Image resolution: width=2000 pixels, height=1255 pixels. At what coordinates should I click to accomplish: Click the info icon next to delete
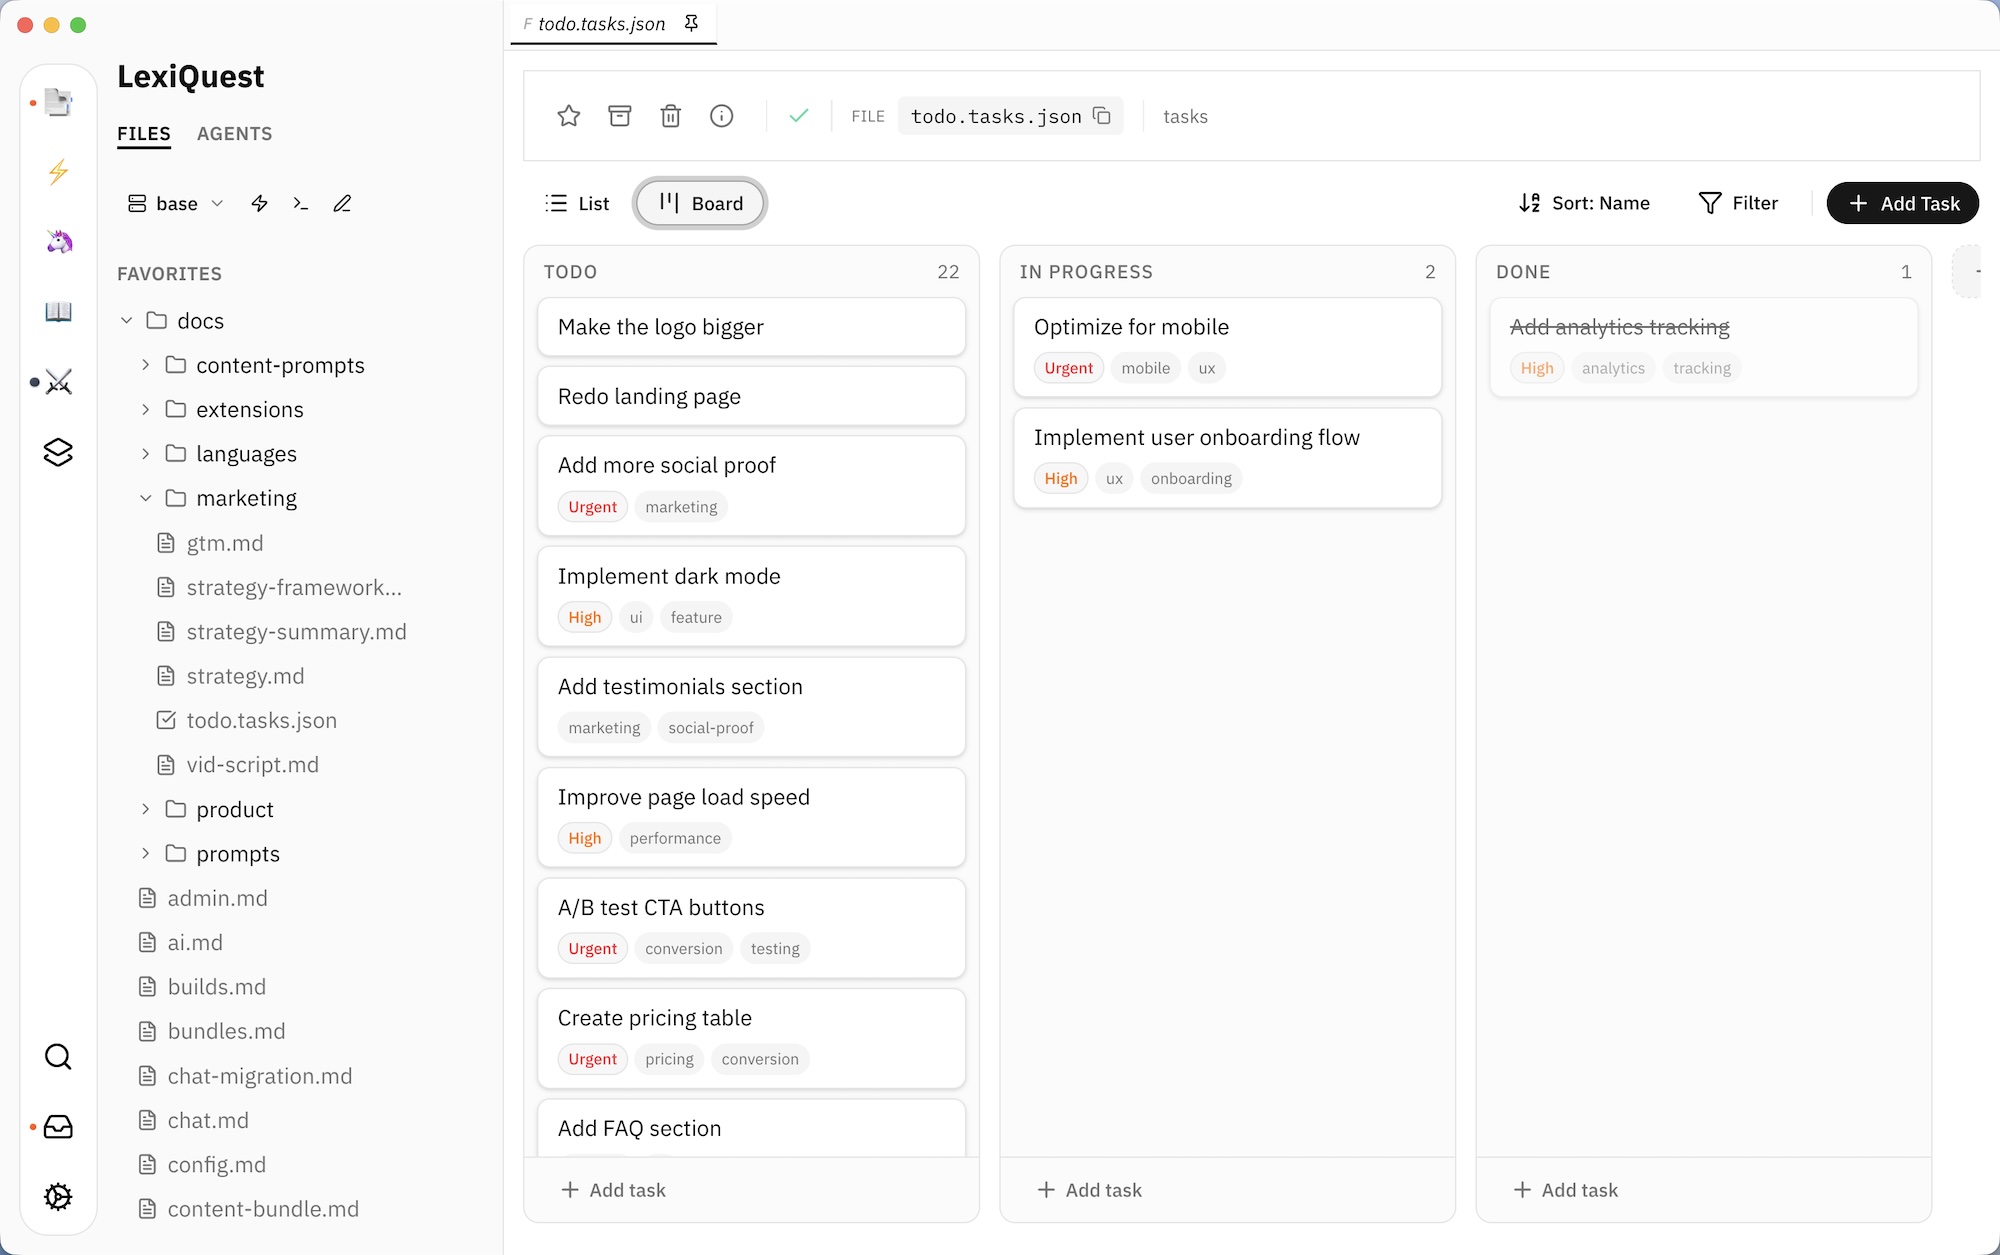click(722, 116)
